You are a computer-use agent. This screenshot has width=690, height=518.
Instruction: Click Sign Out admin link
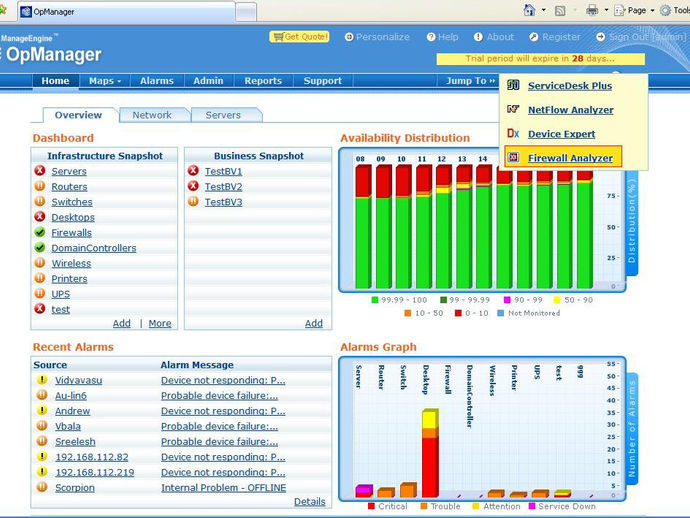click(642, 37)
